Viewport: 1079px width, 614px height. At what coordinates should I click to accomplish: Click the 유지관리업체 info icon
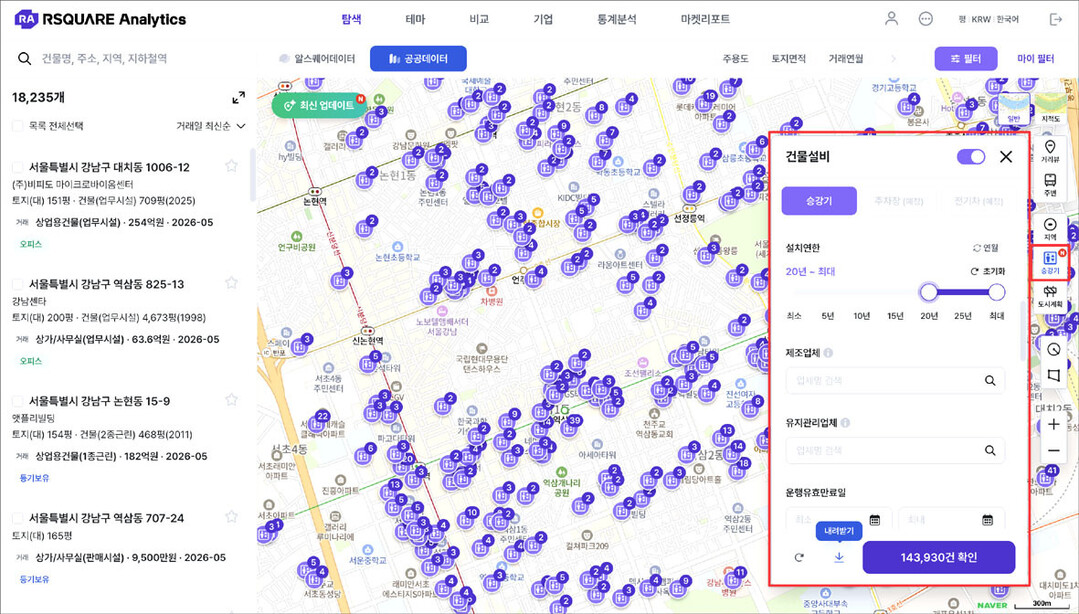(x=845, y=423)
